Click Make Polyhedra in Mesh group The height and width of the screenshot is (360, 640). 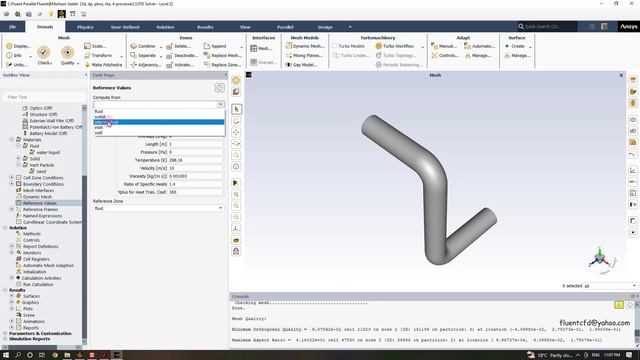click(x=103, y=64)
